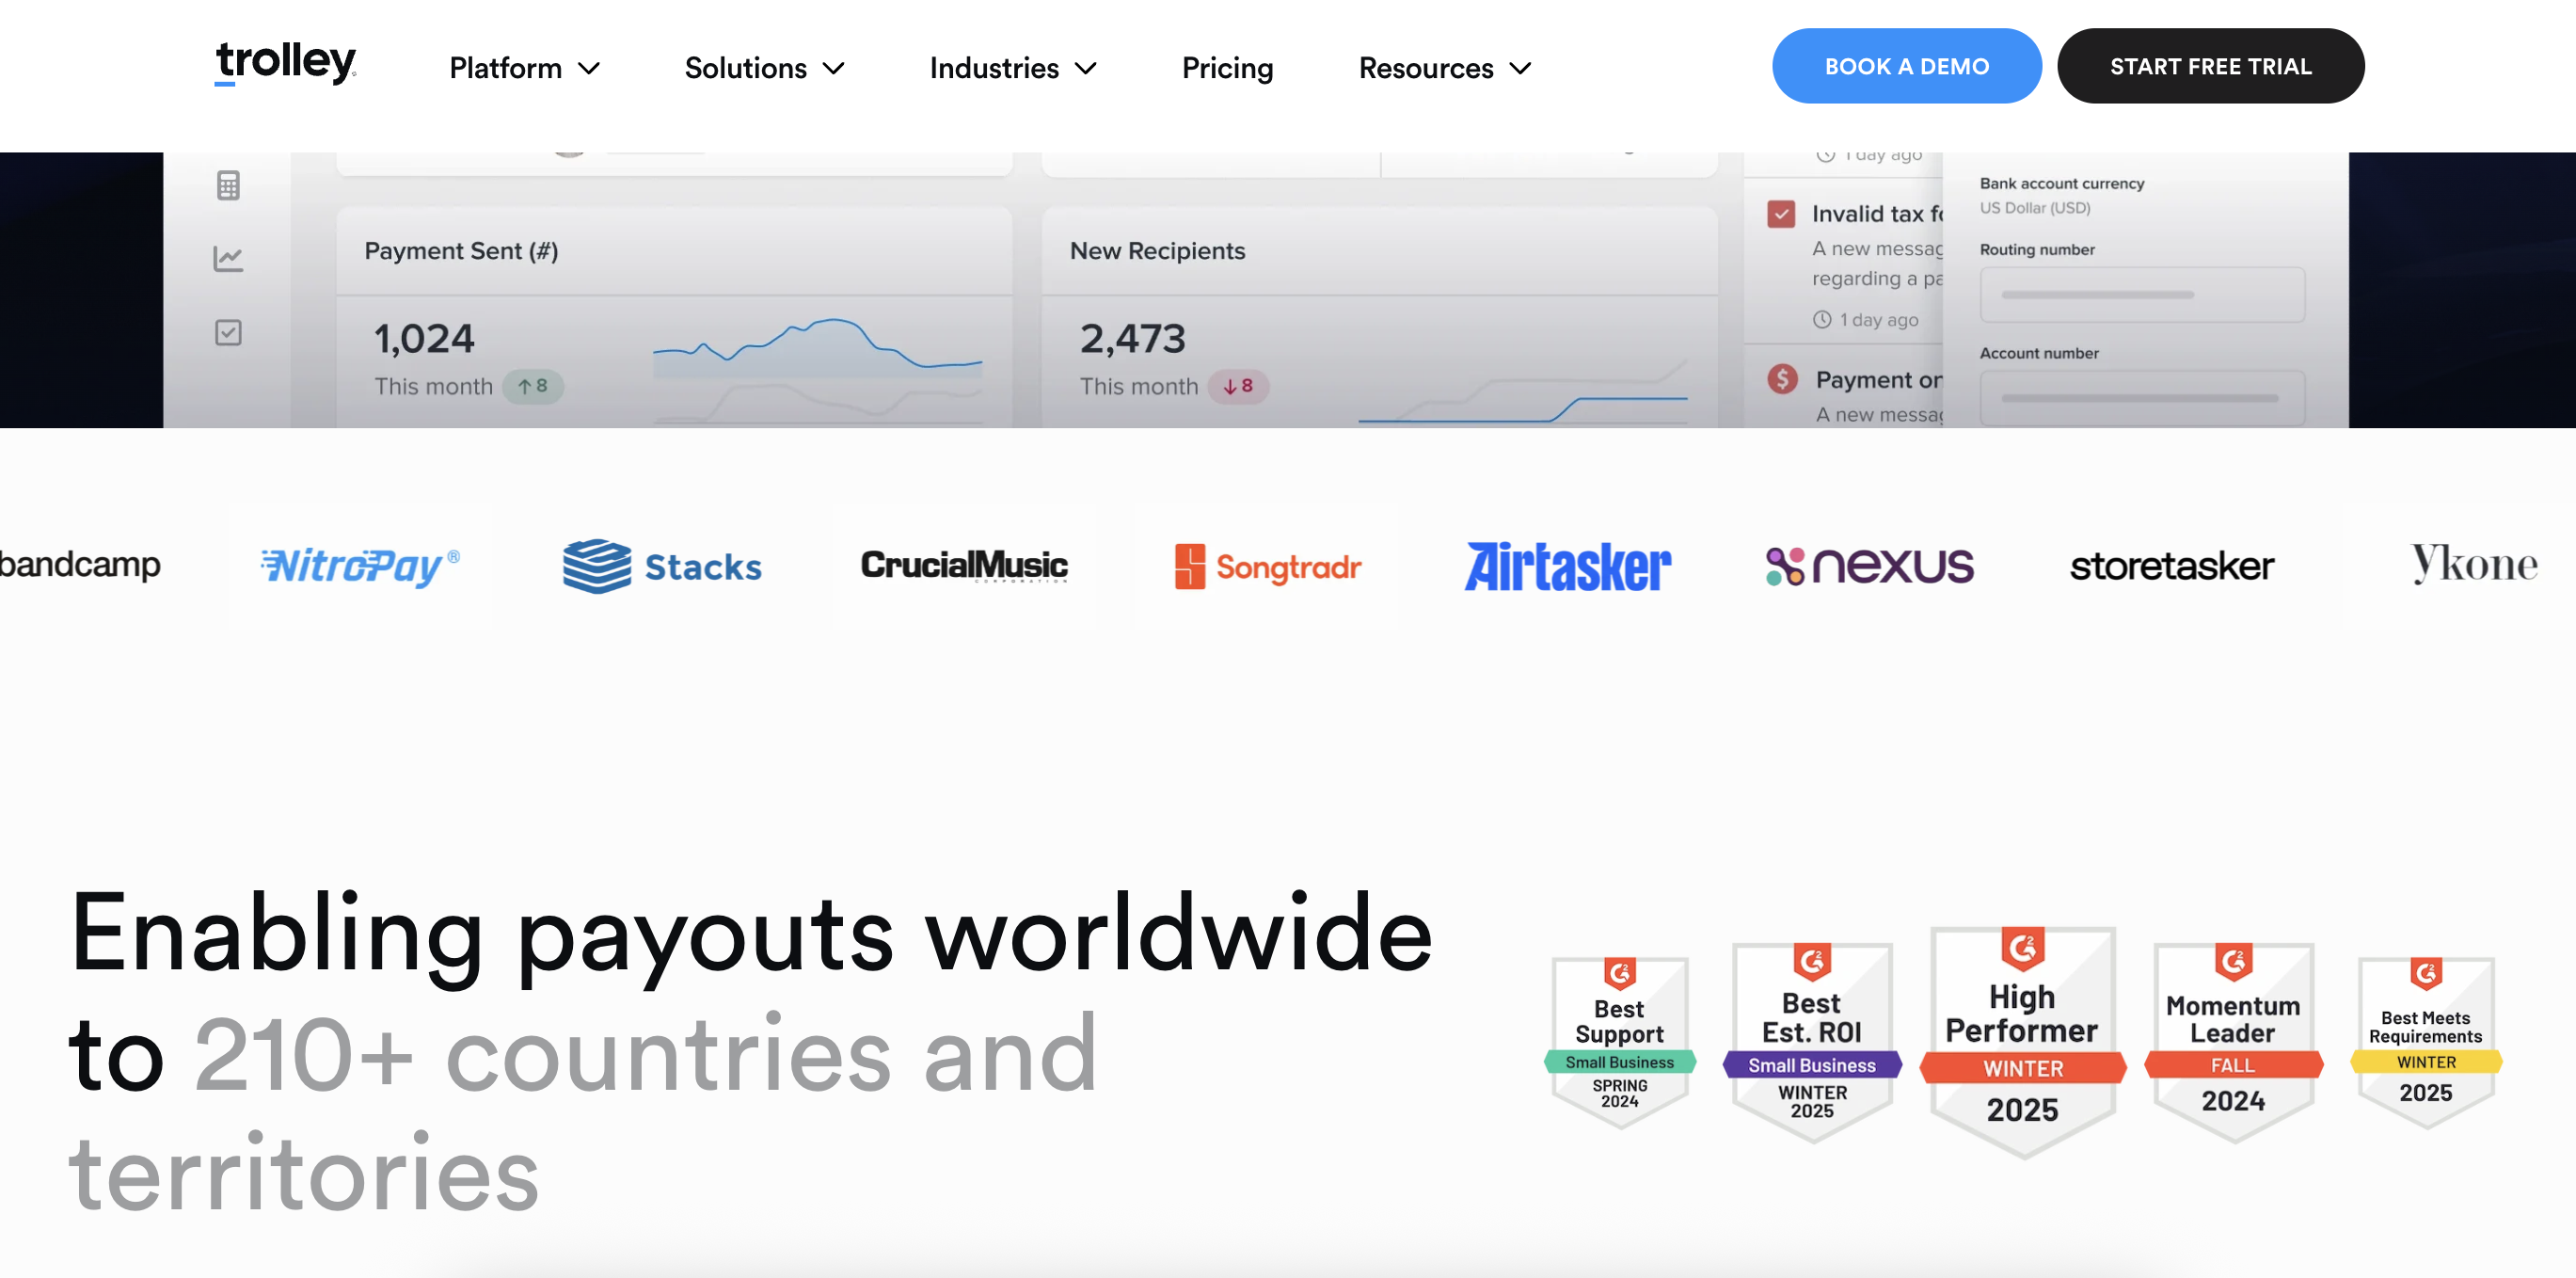This screenshot has width=2576, height=1278.
Task: Click the Songtradr logo
Action: [x=1267, y=567]
